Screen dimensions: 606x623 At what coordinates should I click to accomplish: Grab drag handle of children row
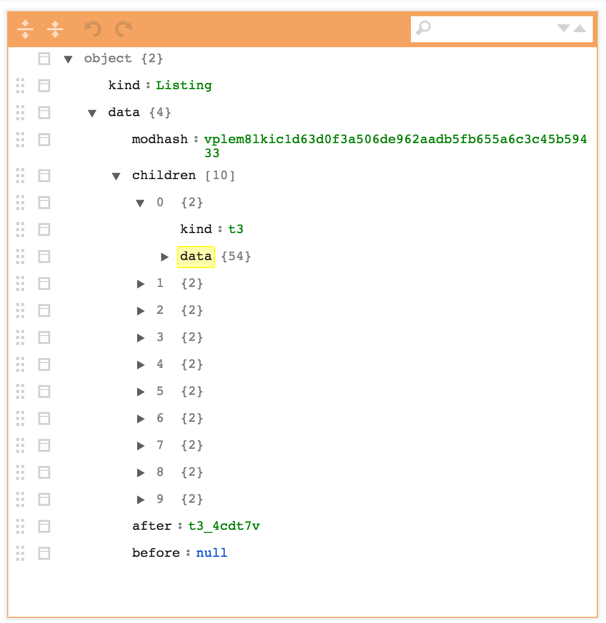point(20,175)
